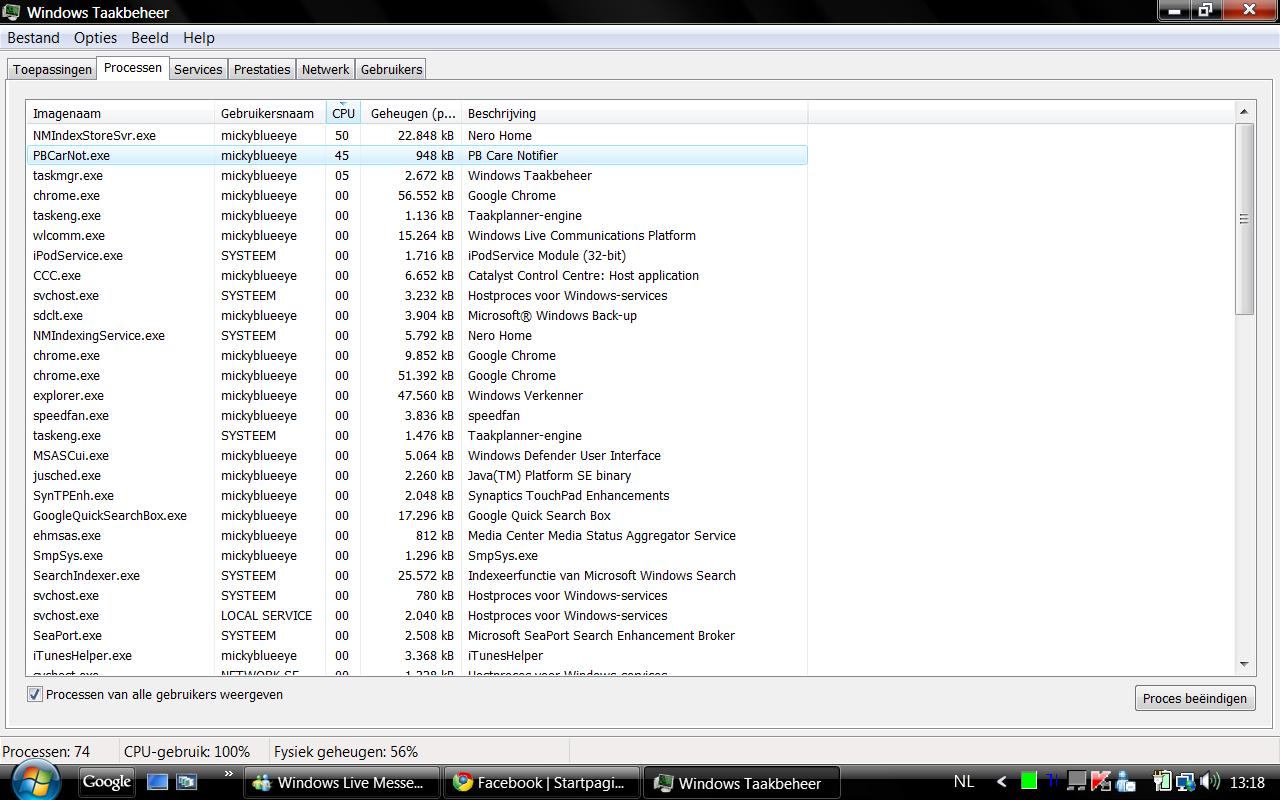This screenshot has width=1280, height=800.
Task: Click the red Kaspersky tray icon
Action: pyautogui.click(x=1102, y=781)
